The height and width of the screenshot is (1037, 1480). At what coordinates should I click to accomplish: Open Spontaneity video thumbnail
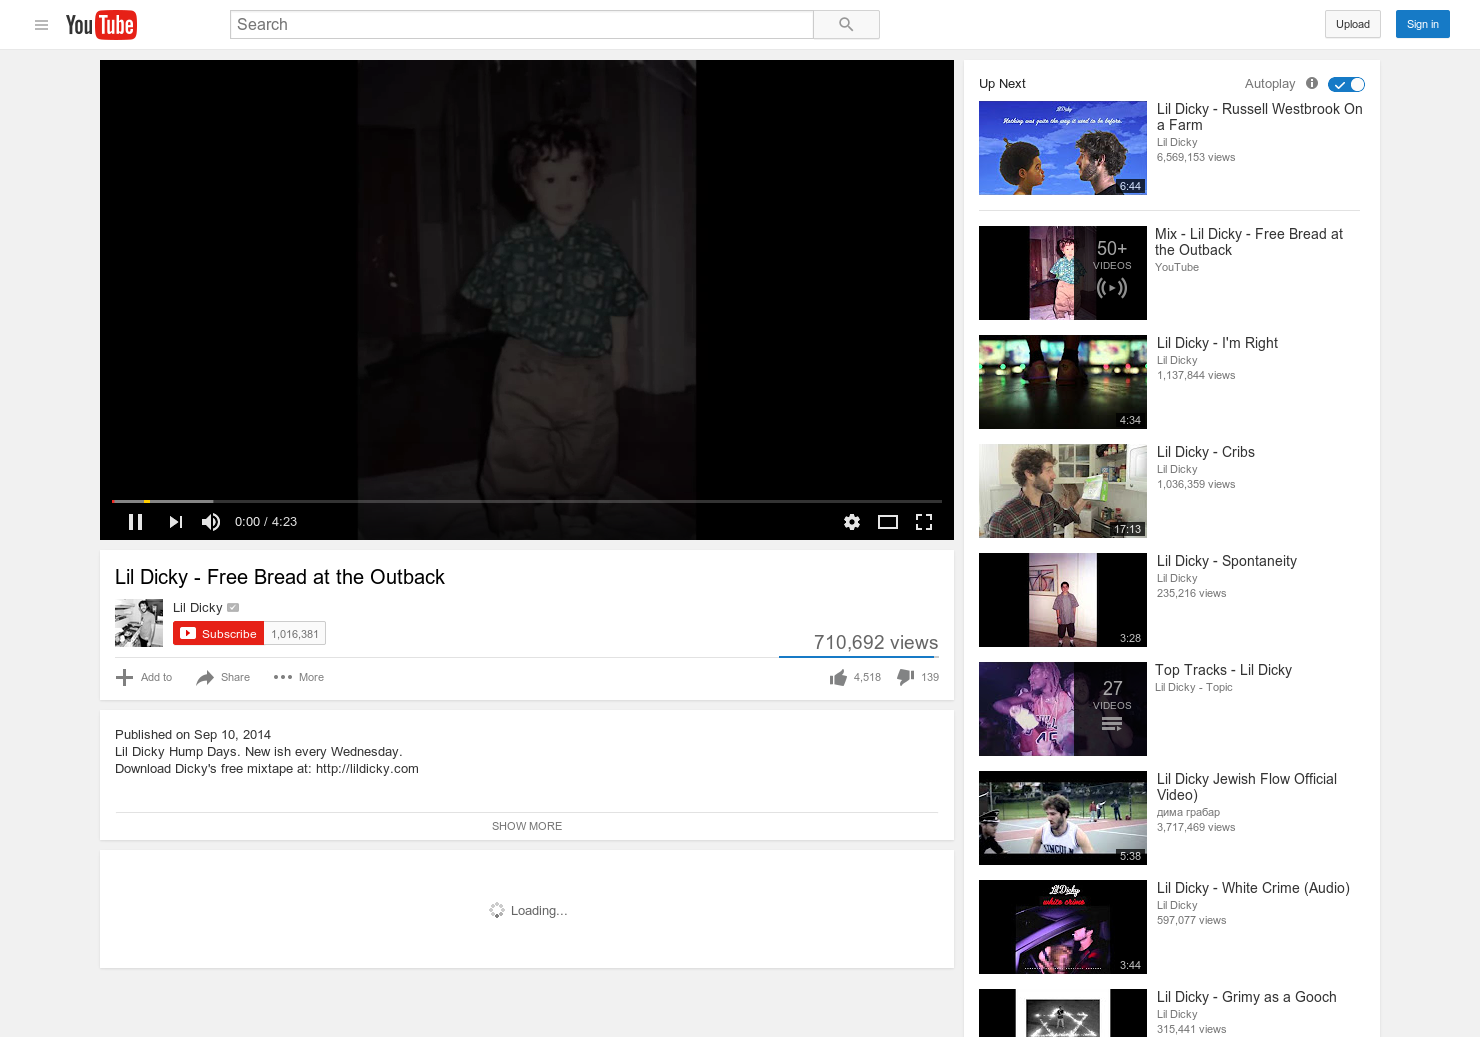[x=1063, y=600]
